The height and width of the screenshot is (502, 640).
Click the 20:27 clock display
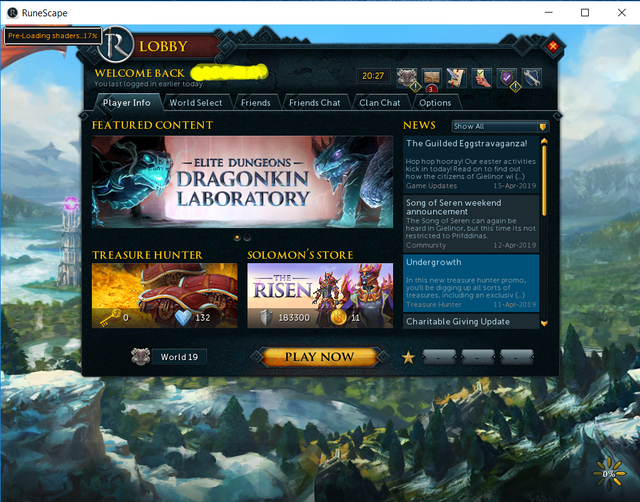click(373, 76)
